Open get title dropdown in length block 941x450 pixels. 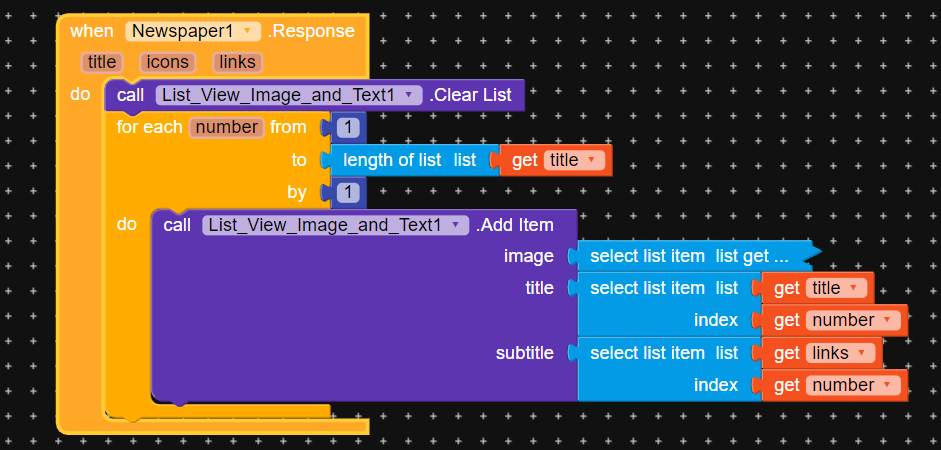point(591,160)
